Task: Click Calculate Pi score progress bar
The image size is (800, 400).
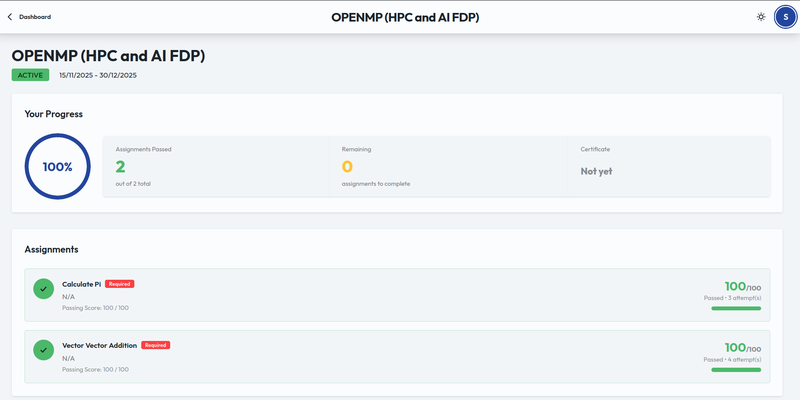Action: (735, 309)
